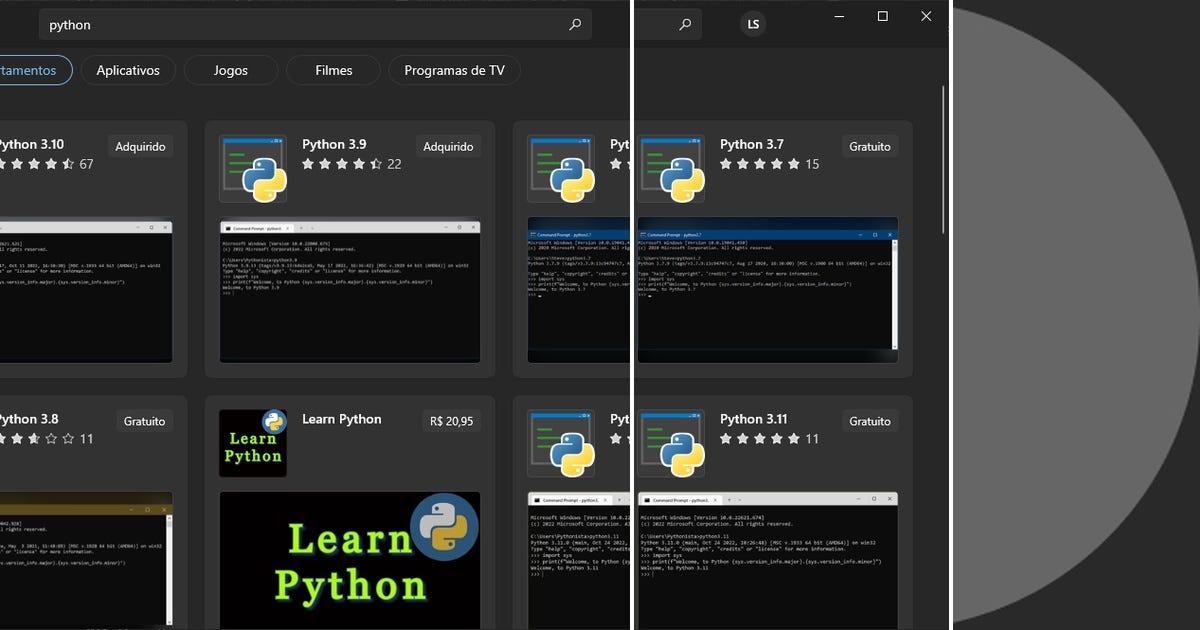Screen dimensions: 1200x630
Task: Select the Programas de TV category
Action: coord(455,70)
